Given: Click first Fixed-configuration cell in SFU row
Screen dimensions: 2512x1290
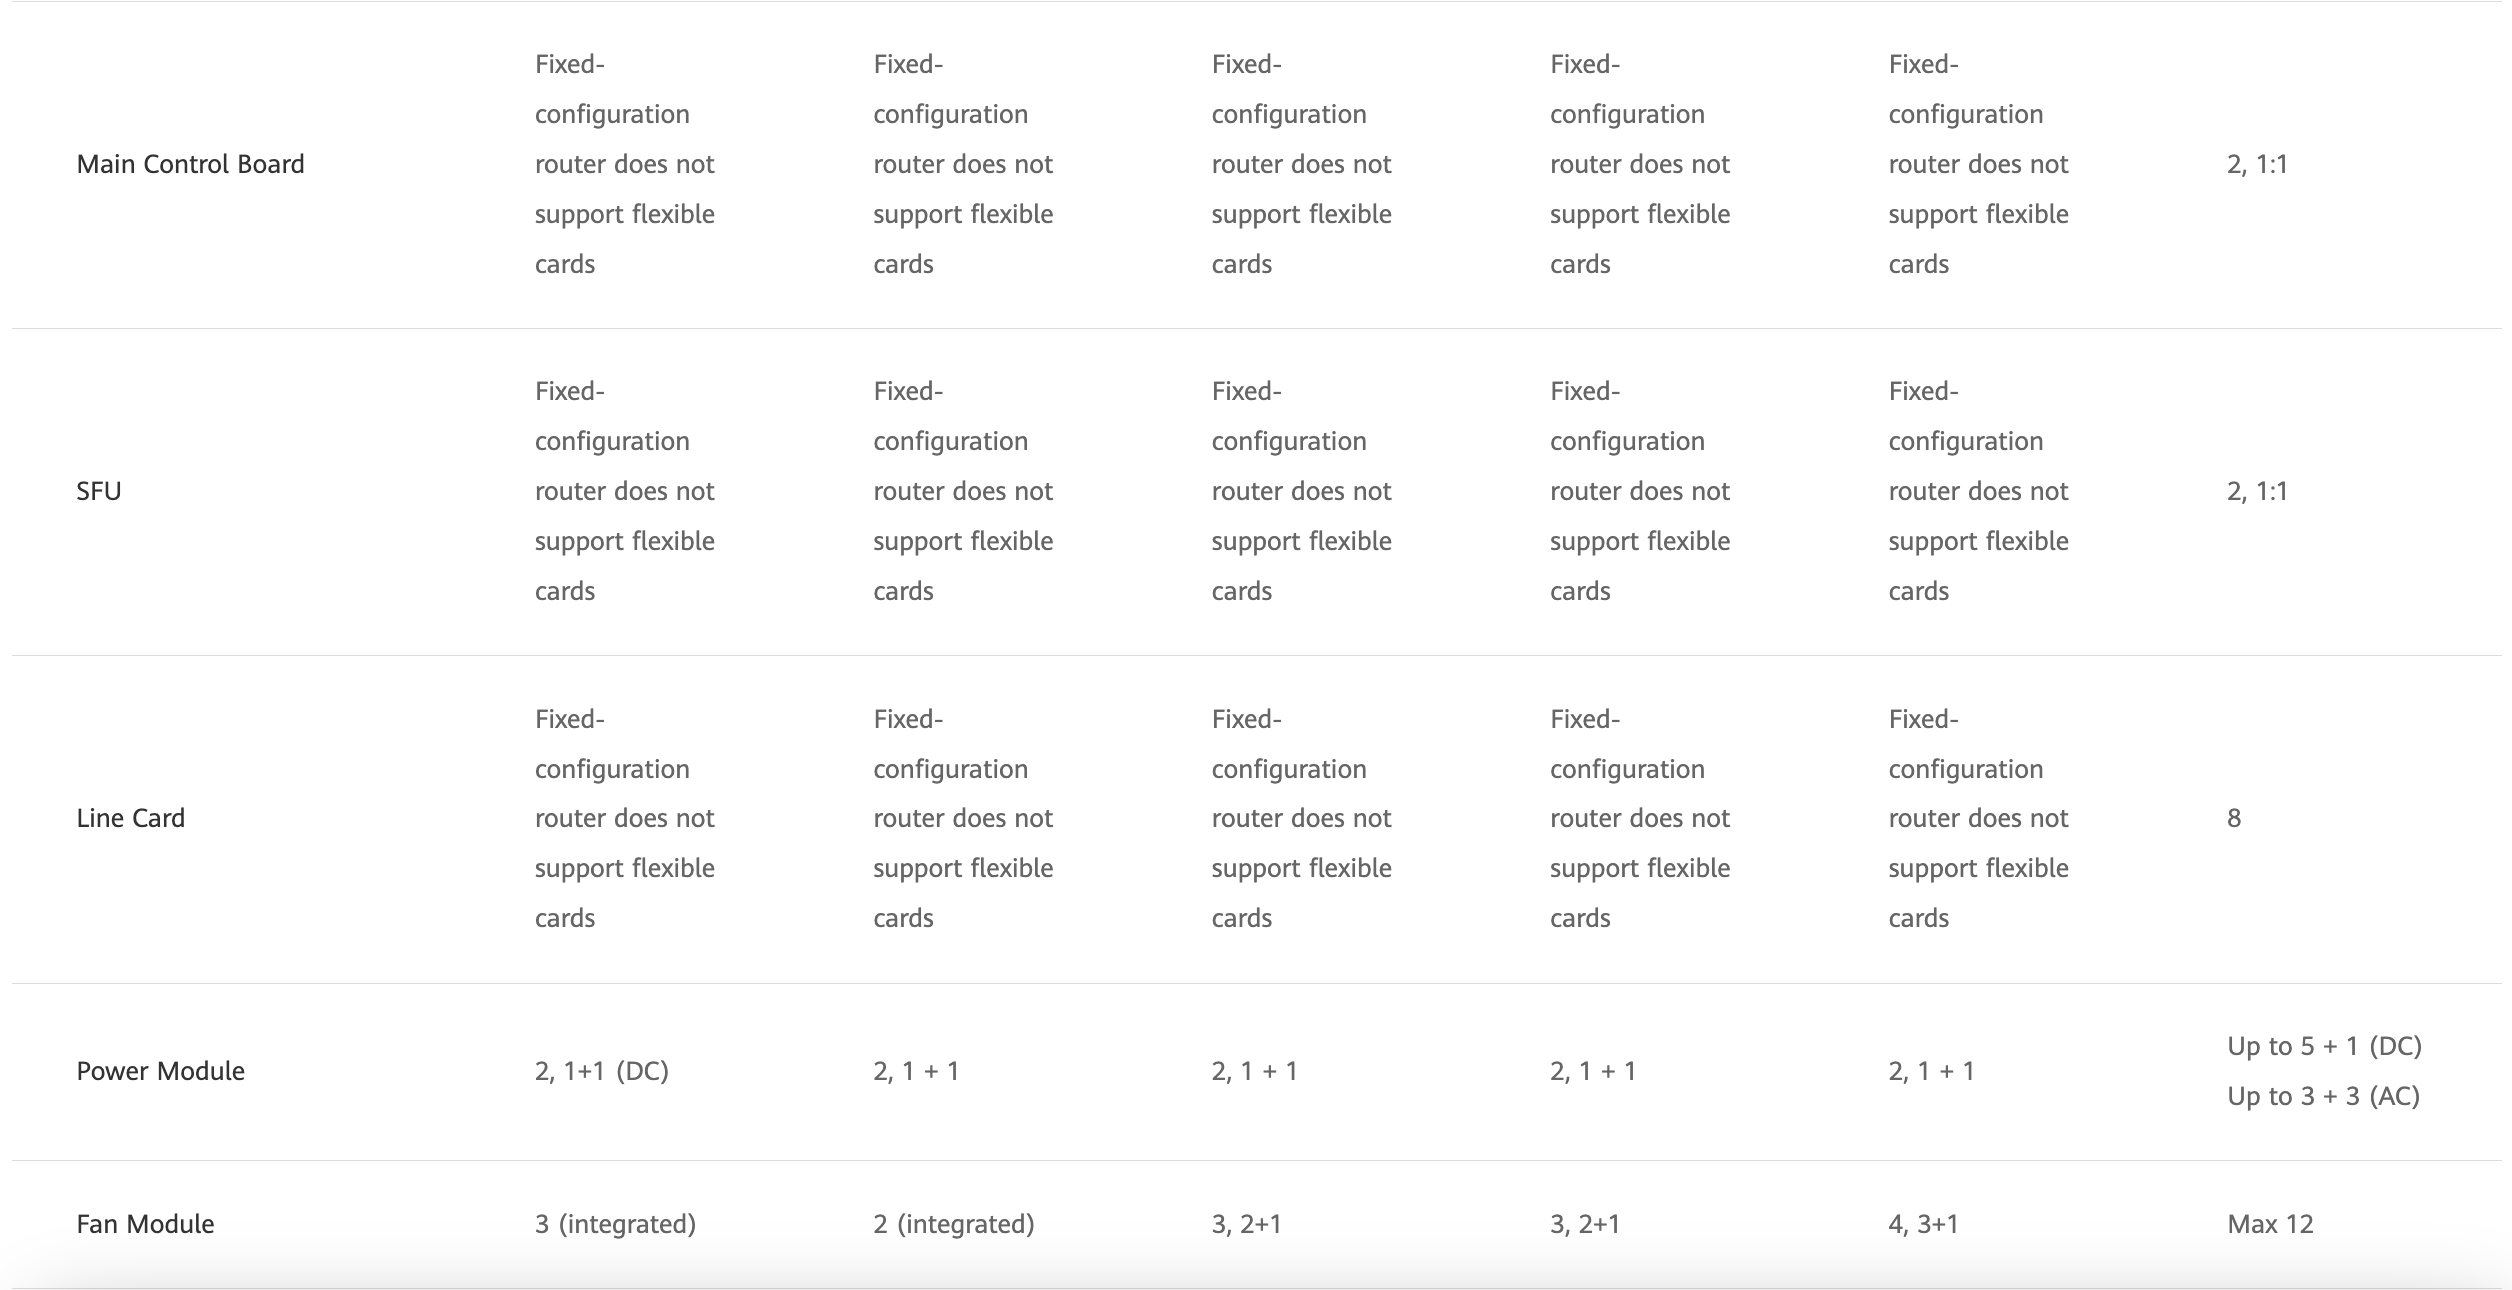Looking at the screenshot, I should (x=625, y=491).
